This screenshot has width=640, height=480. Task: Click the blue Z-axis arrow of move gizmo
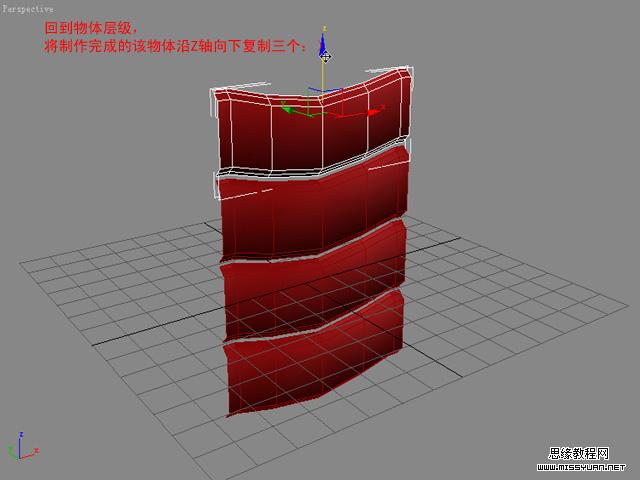point(322,43)
